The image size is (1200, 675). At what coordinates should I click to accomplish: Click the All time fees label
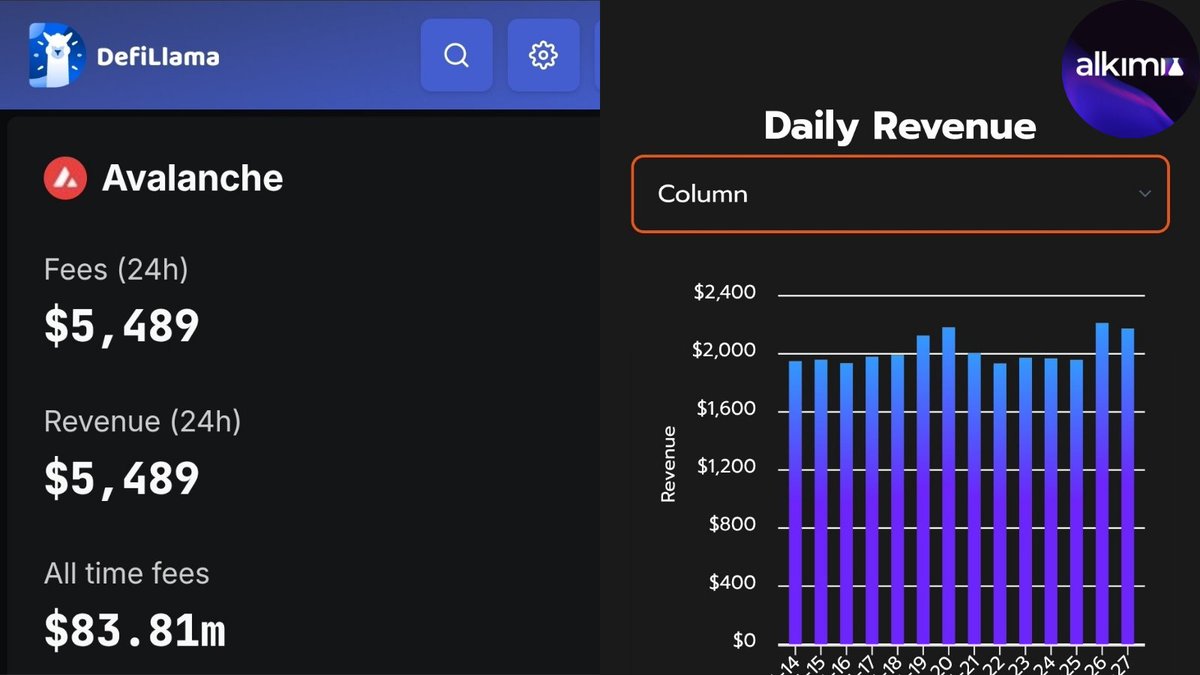[127, 573]
